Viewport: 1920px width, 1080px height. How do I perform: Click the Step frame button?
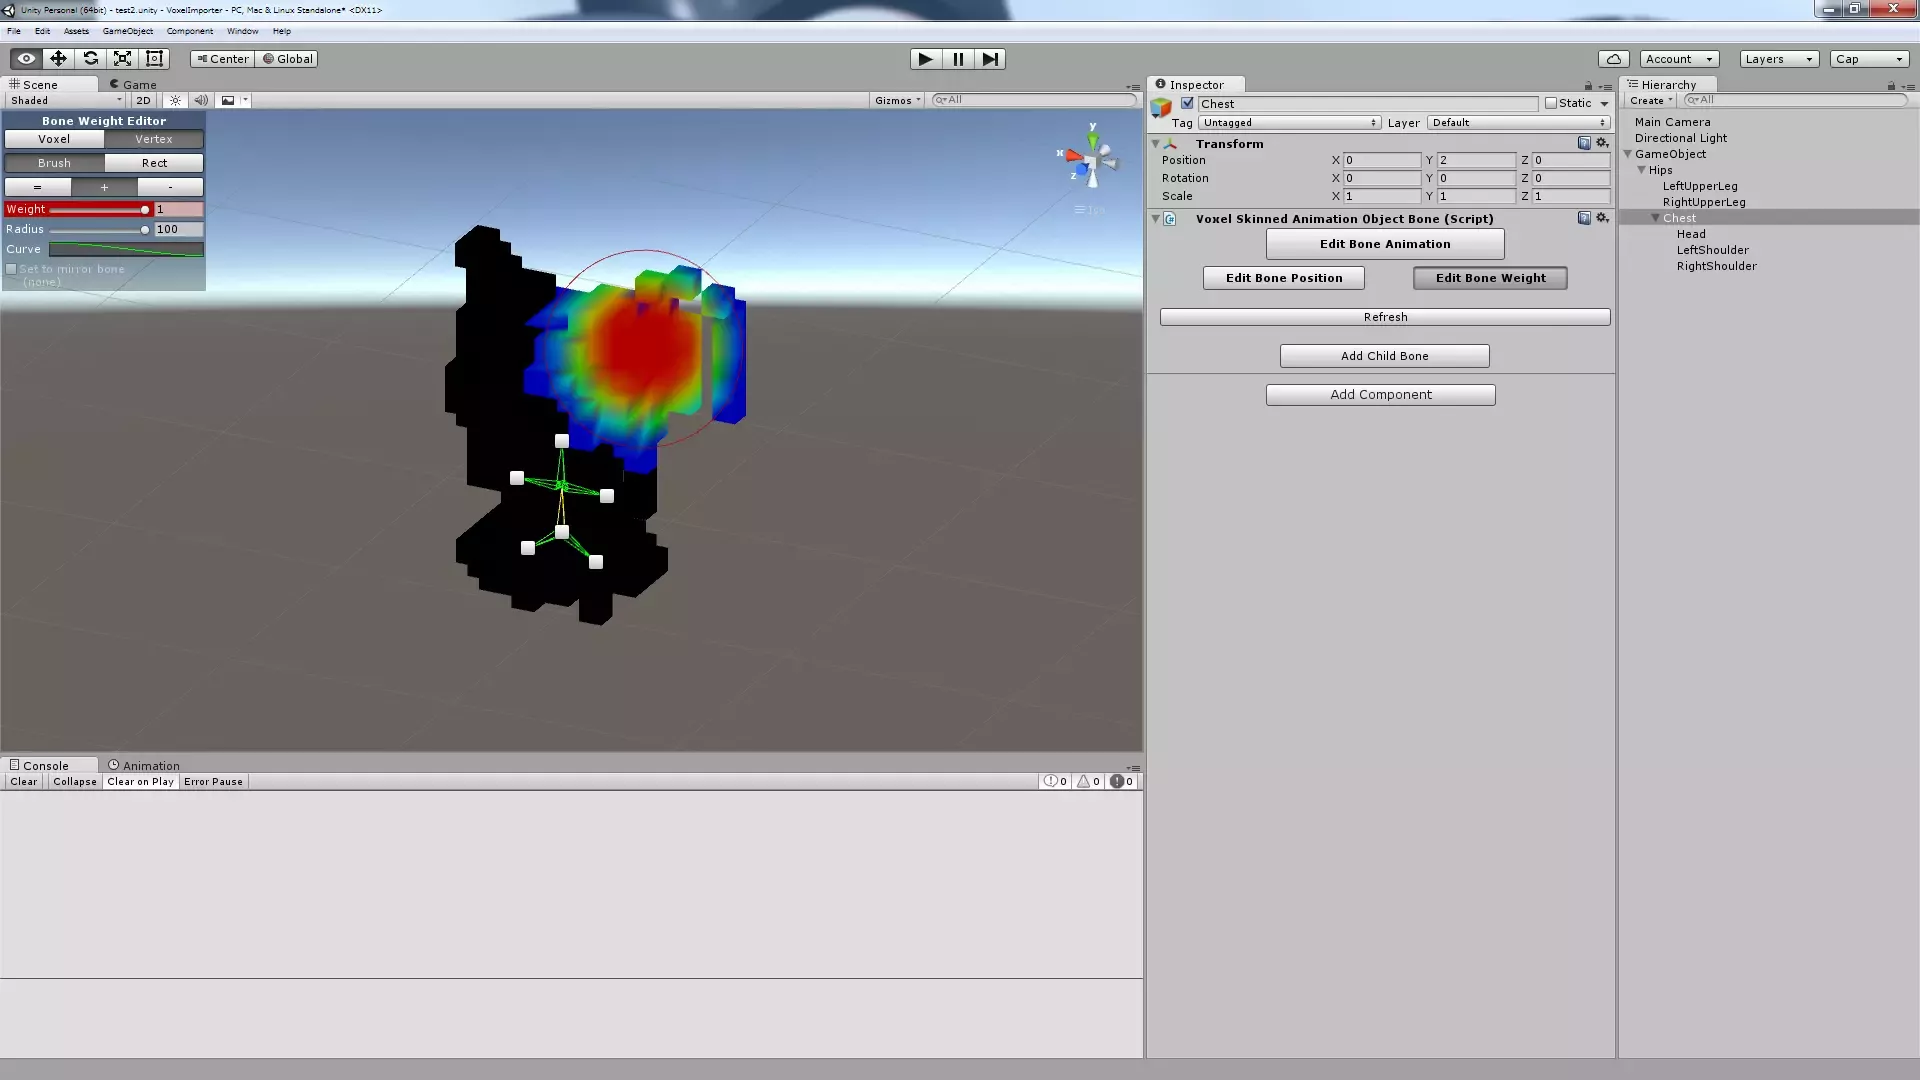click(x=989, y=59)
